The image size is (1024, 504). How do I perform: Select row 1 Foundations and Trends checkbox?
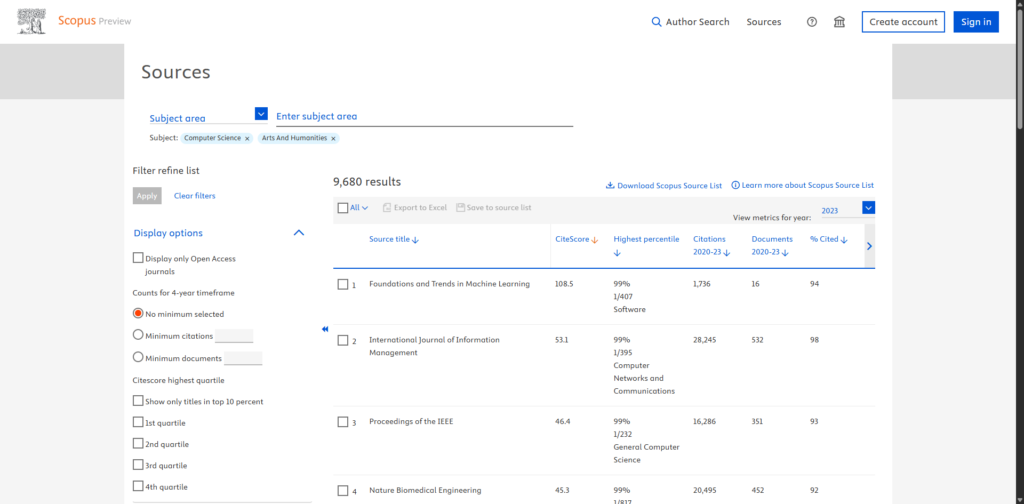[x=343, y=285]
